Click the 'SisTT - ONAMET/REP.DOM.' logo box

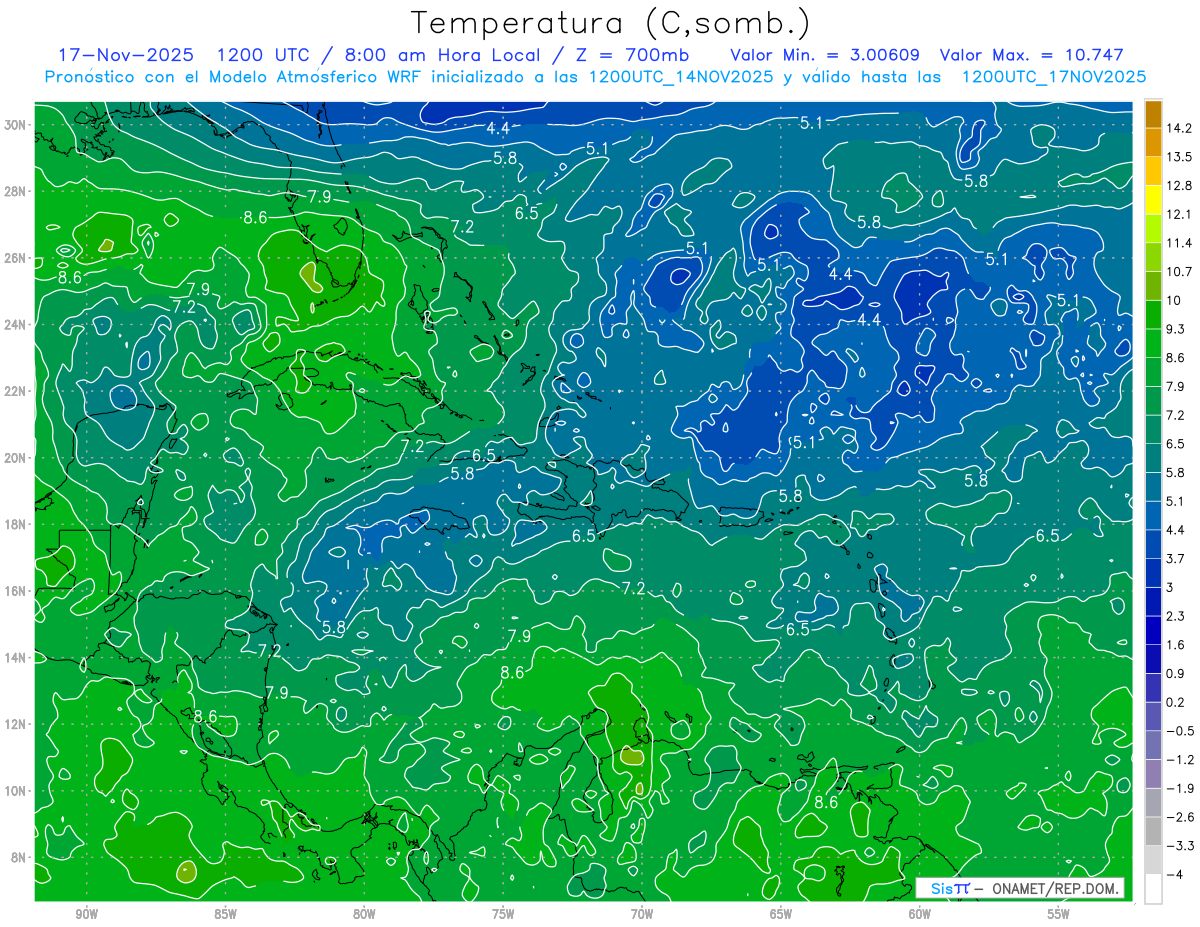coord(1020,888)
